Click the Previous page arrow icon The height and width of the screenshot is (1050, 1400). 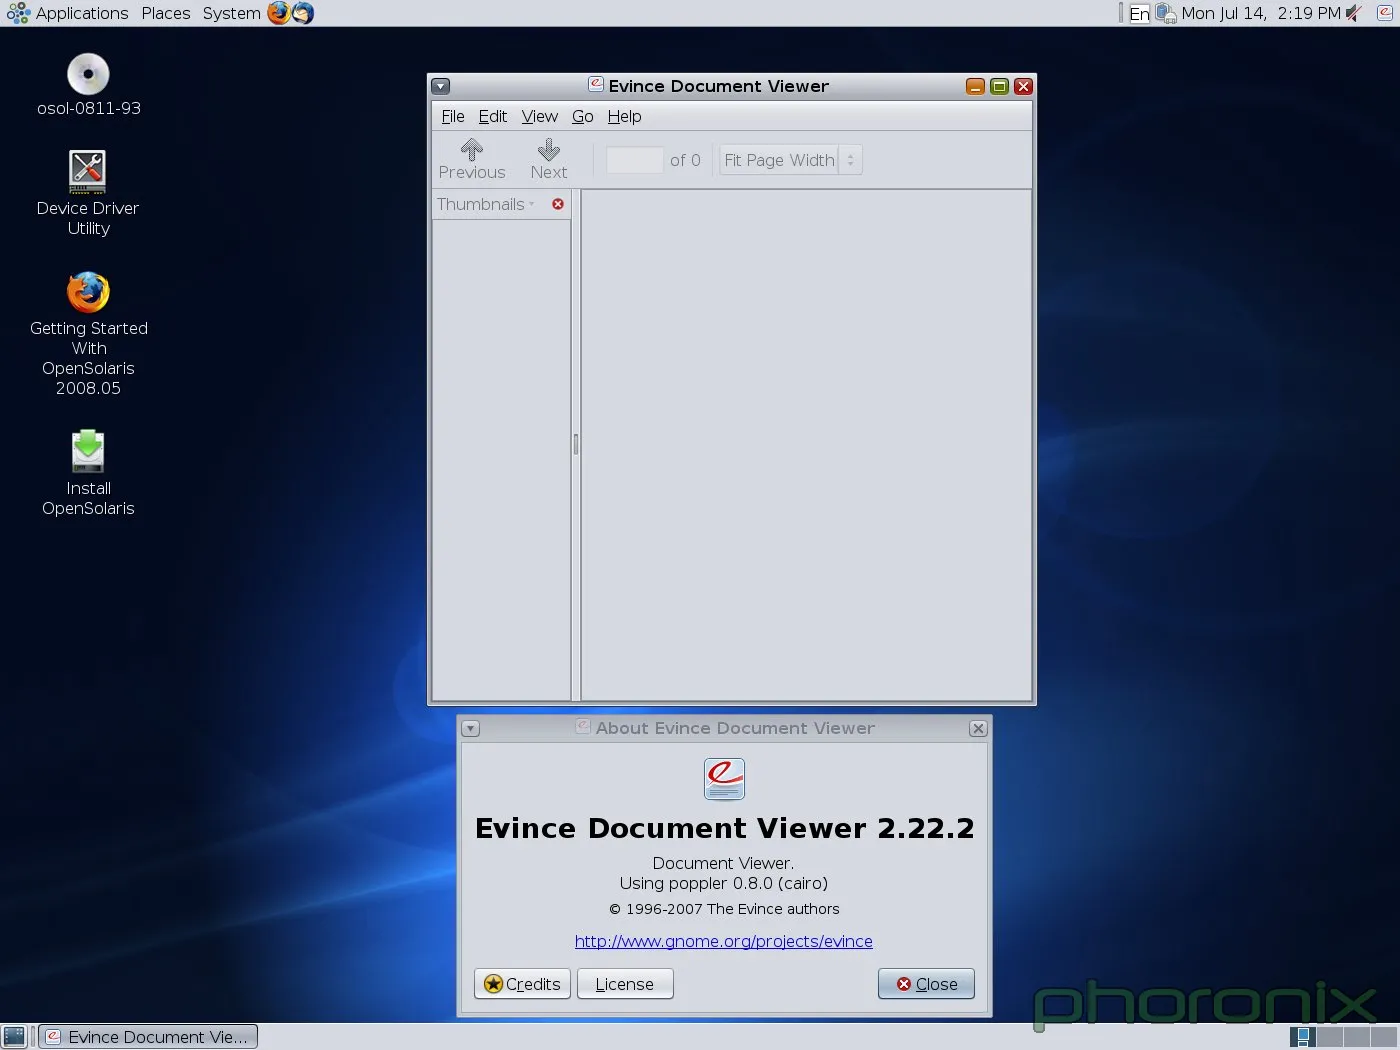[x=472, y=150]
